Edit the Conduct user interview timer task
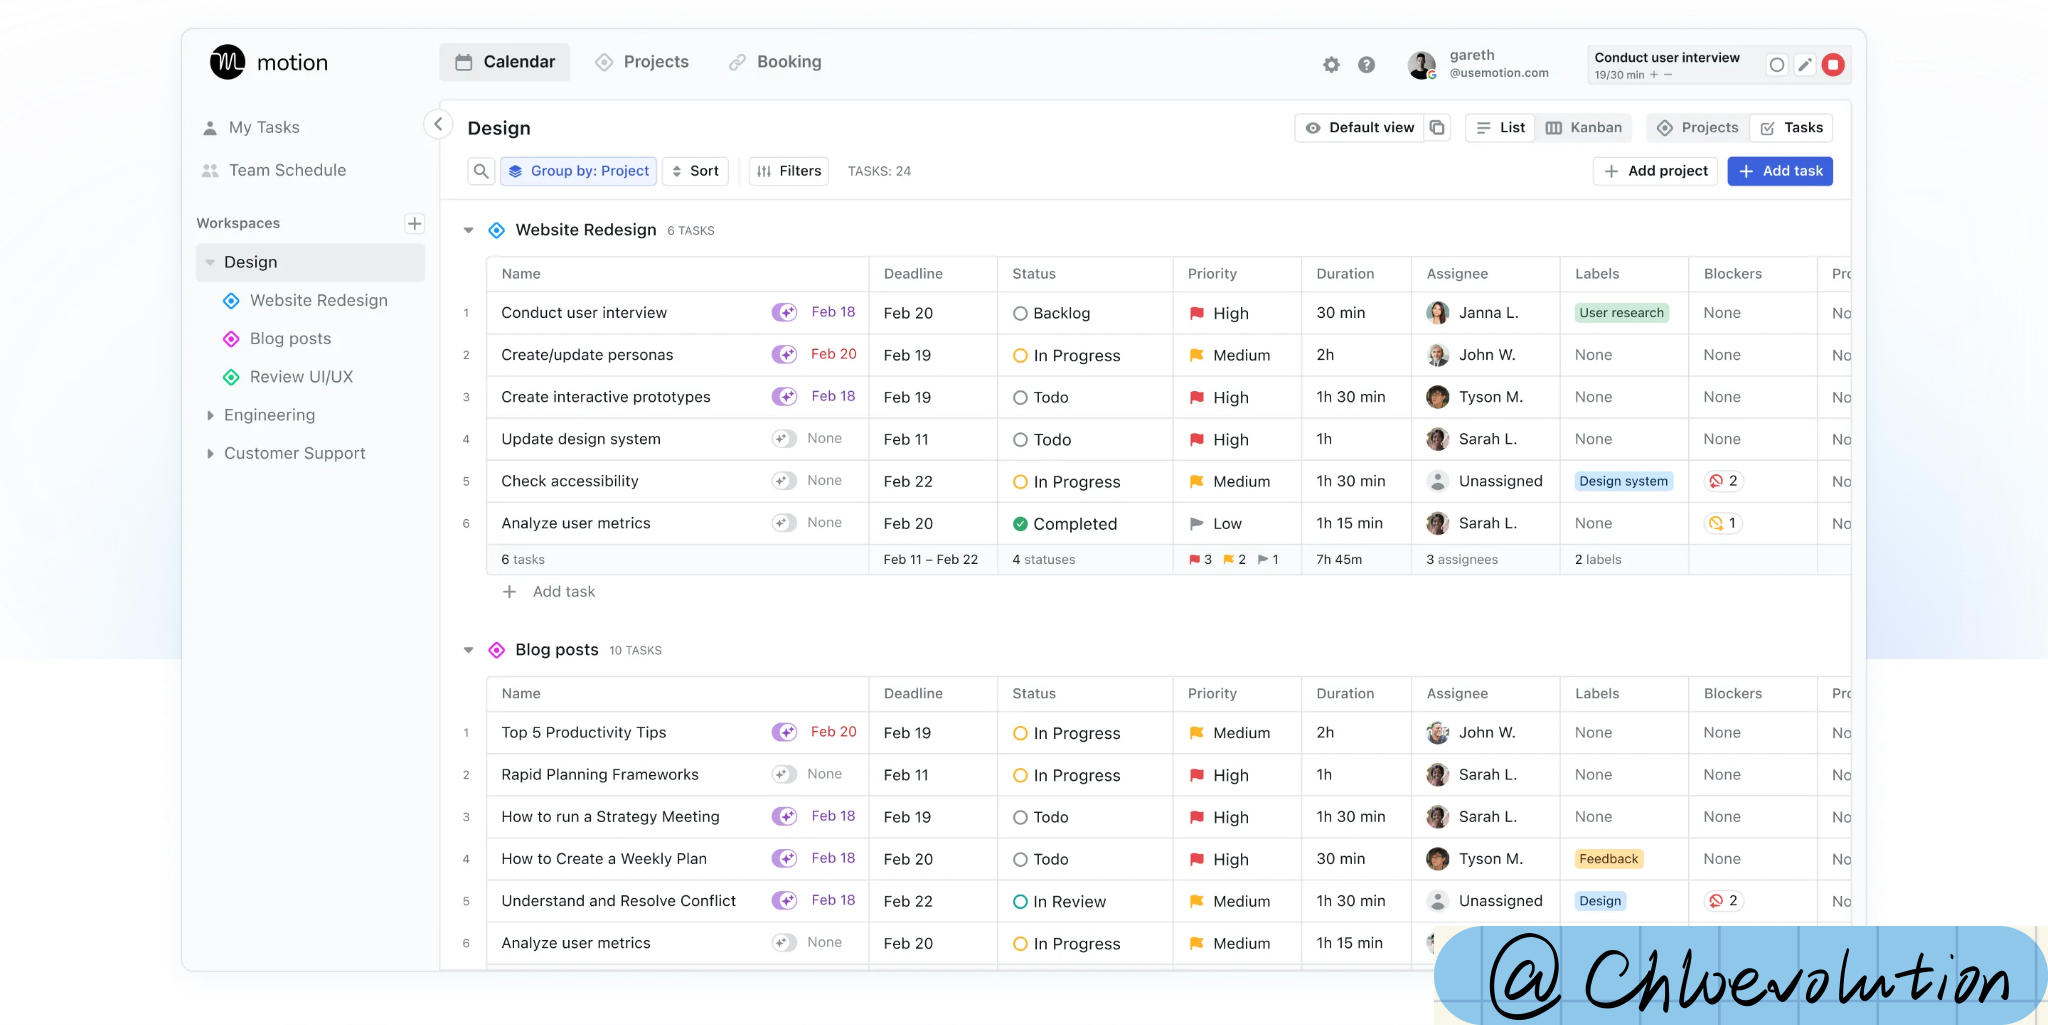The width and height of the screenshot is (2048, 1025). 1805,65
